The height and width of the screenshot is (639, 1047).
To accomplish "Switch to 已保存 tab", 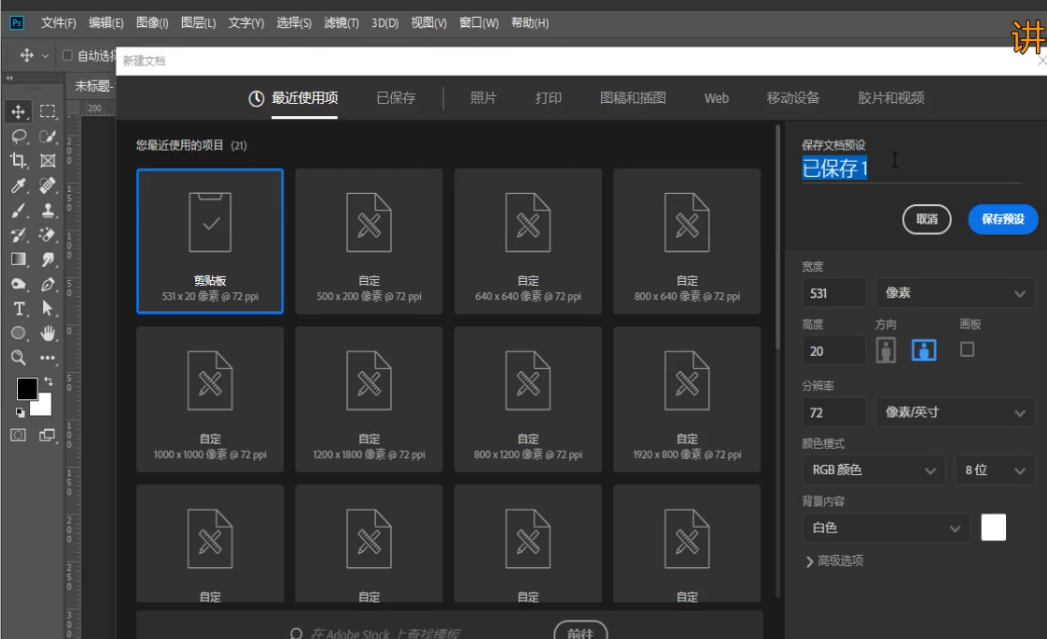I will pyautogui.click(x=396, y=98).
